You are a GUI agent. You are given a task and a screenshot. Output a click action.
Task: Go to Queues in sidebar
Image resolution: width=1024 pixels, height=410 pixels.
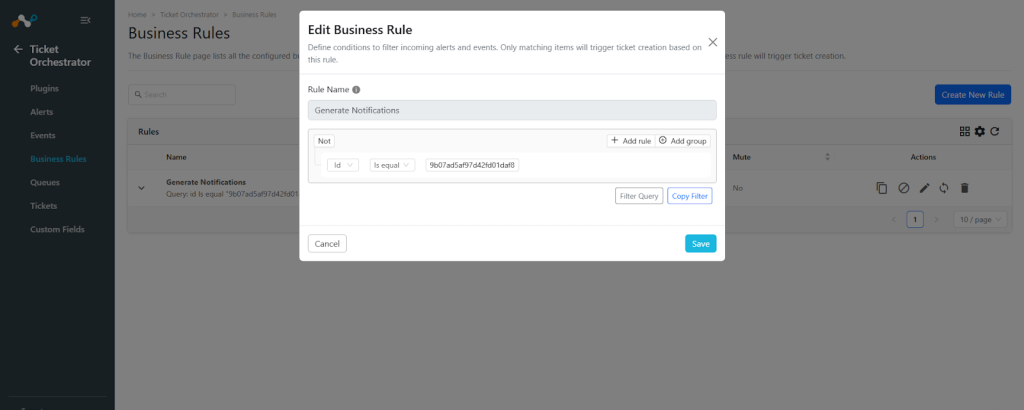click(45, 182)
